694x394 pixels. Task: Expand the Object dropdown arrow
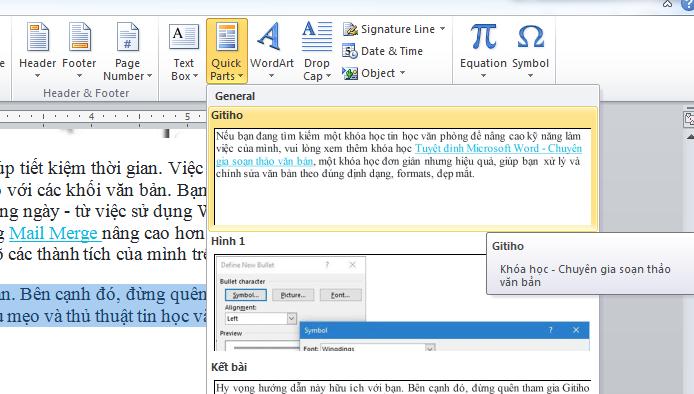402,73
